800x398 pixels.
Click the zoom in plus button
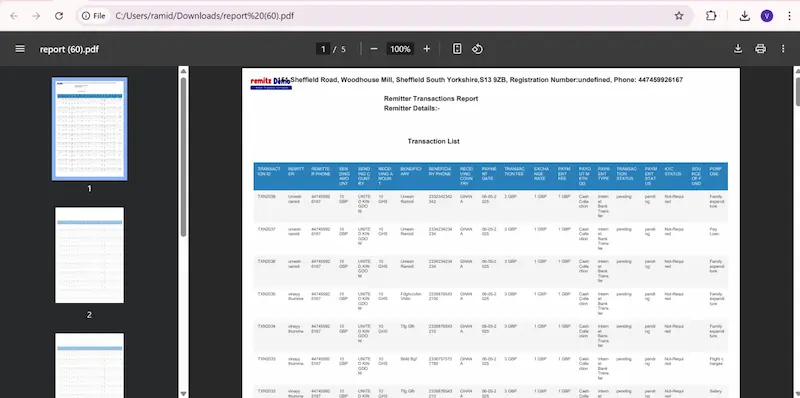pyautogui.click(x=427, y=49)
